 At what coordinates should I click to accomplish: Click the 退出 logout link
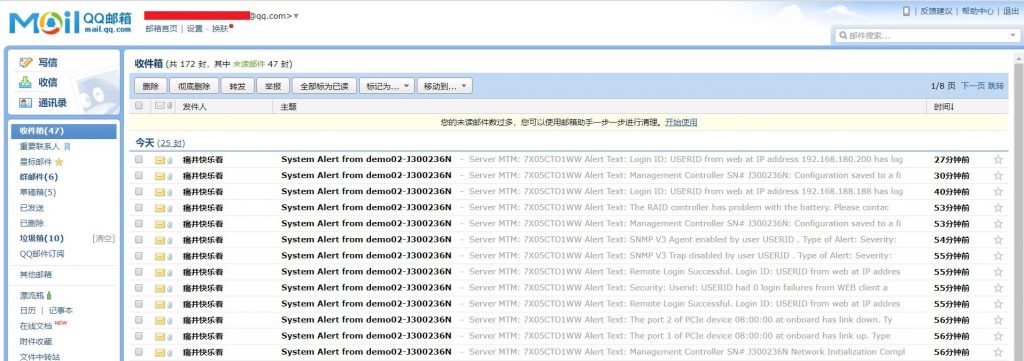(1010, 11)
